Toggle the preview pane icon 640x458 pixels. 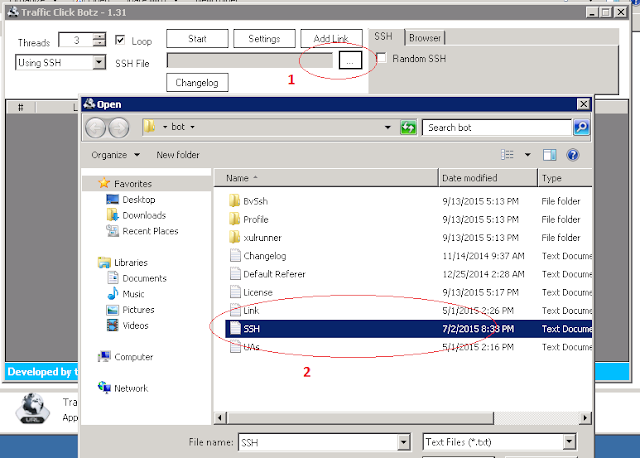pyautogui.click(x=549, y=155)
